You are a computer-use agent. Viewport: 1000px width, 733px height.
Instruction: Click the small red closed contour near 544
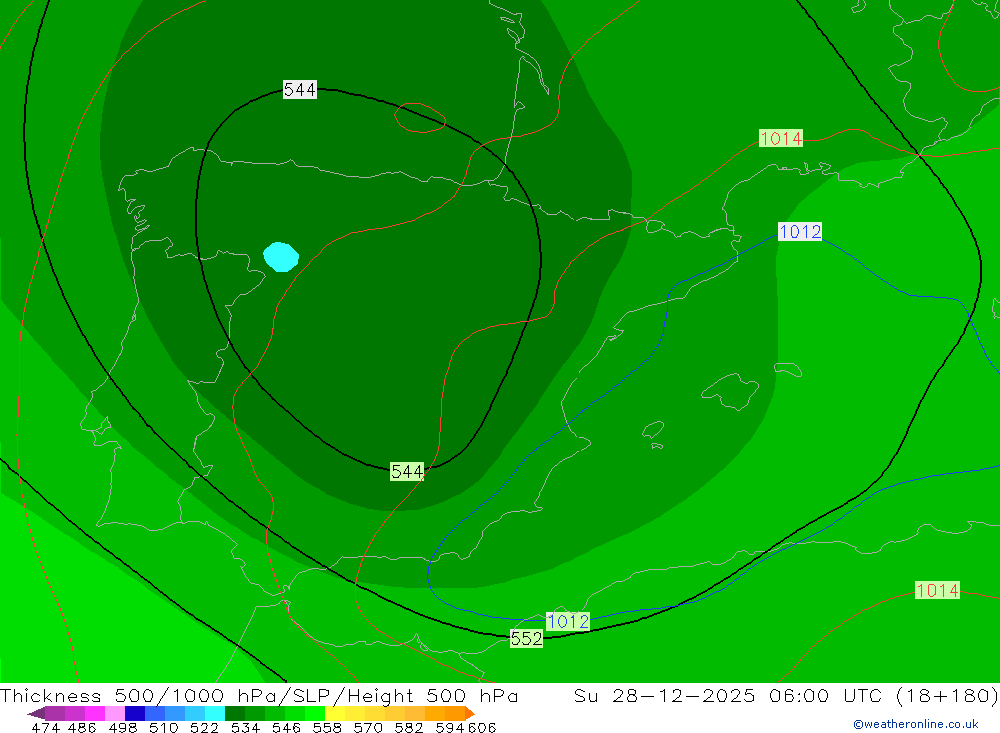pyautogui.click(x=420, y=118)
